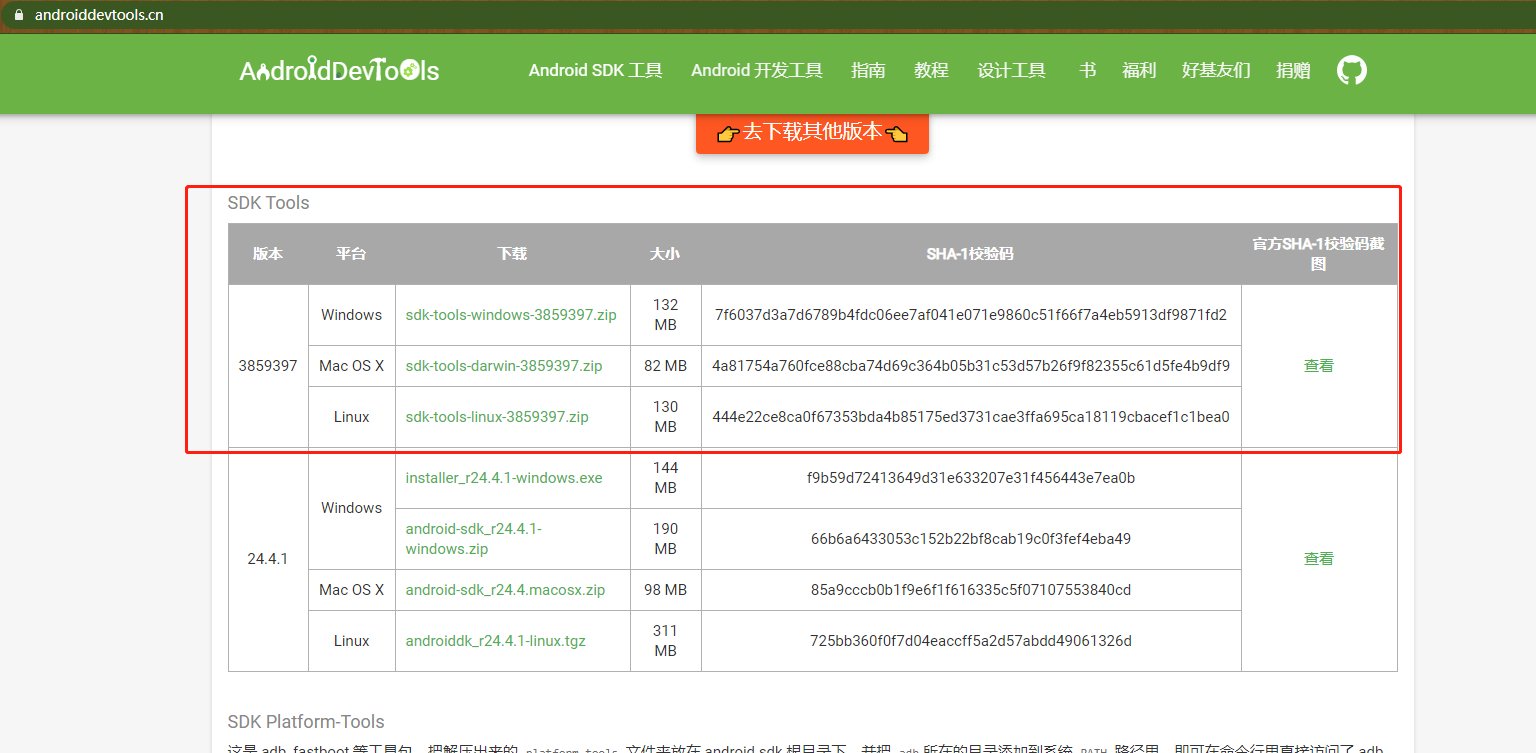
Task: Click the AndroidDevTools logo
Action: click(x=339, y=70)
